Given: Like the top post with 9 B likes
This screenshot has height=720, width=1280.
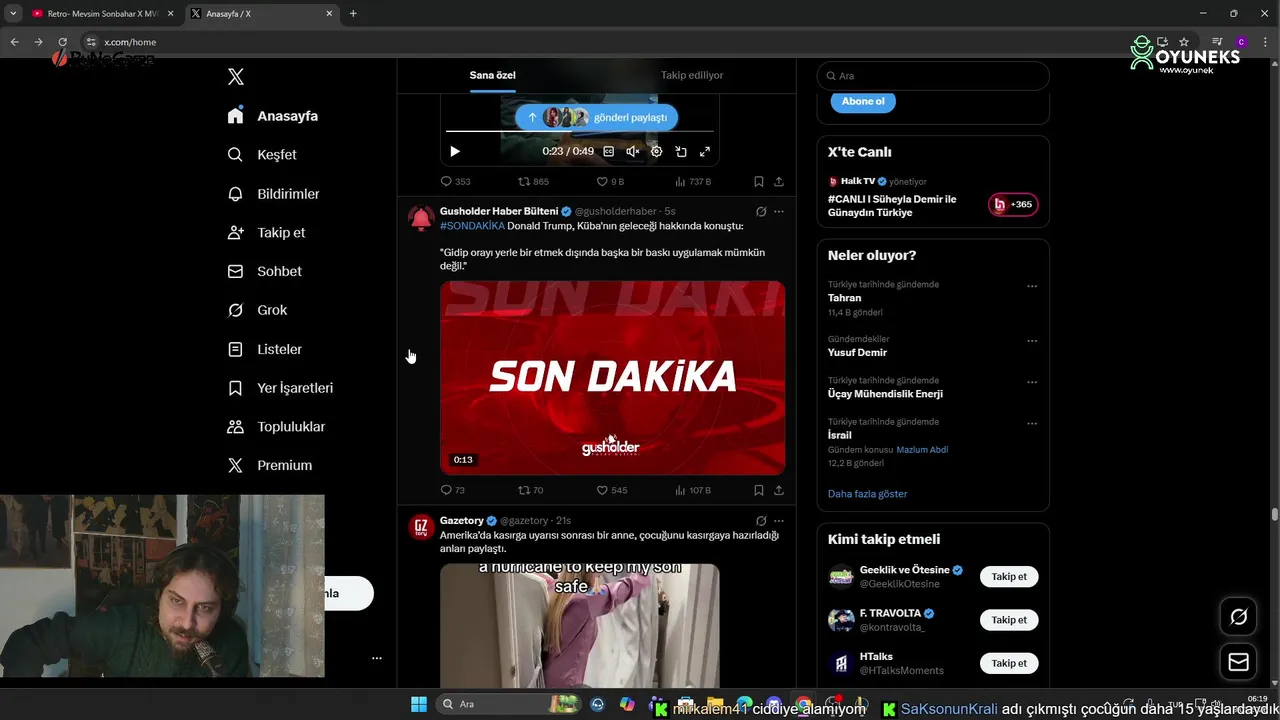Looking at the screenshot, I should pos(610,182).
